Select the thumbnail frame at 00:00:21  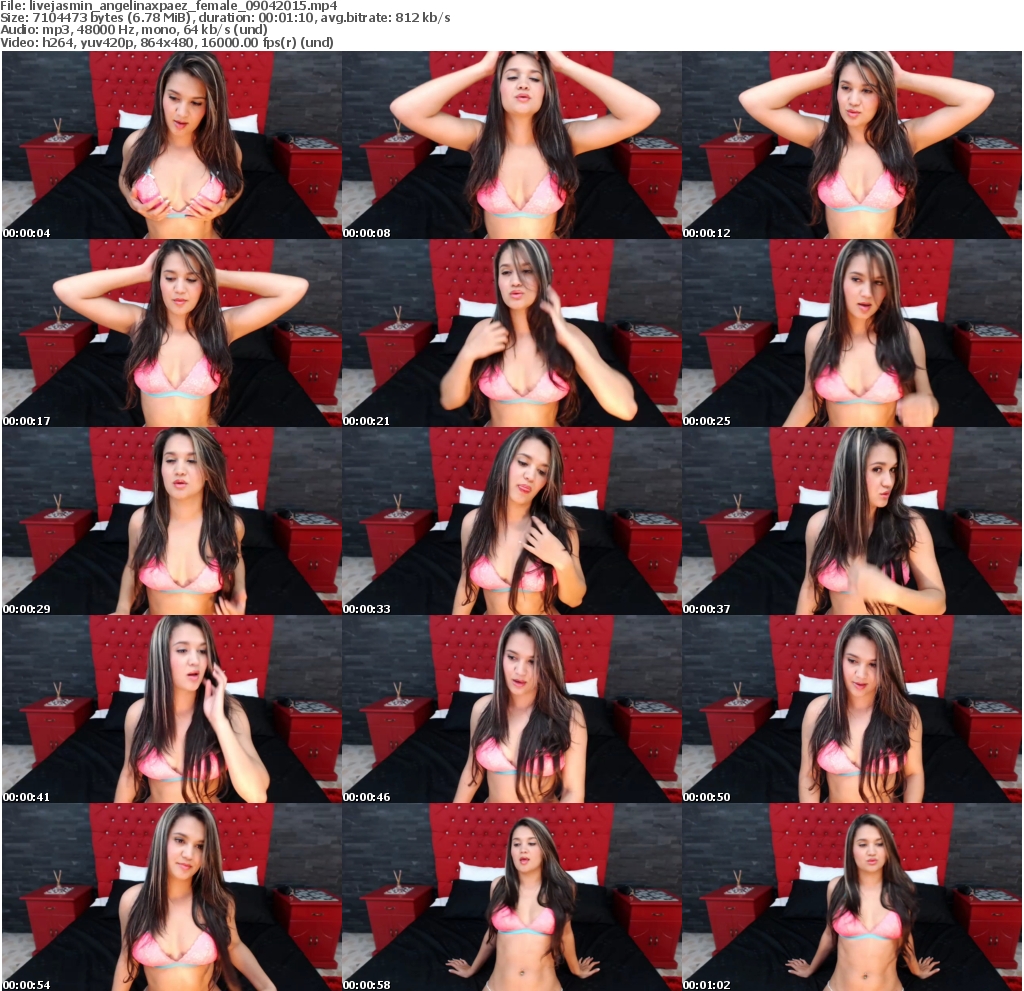click(512, 333)
